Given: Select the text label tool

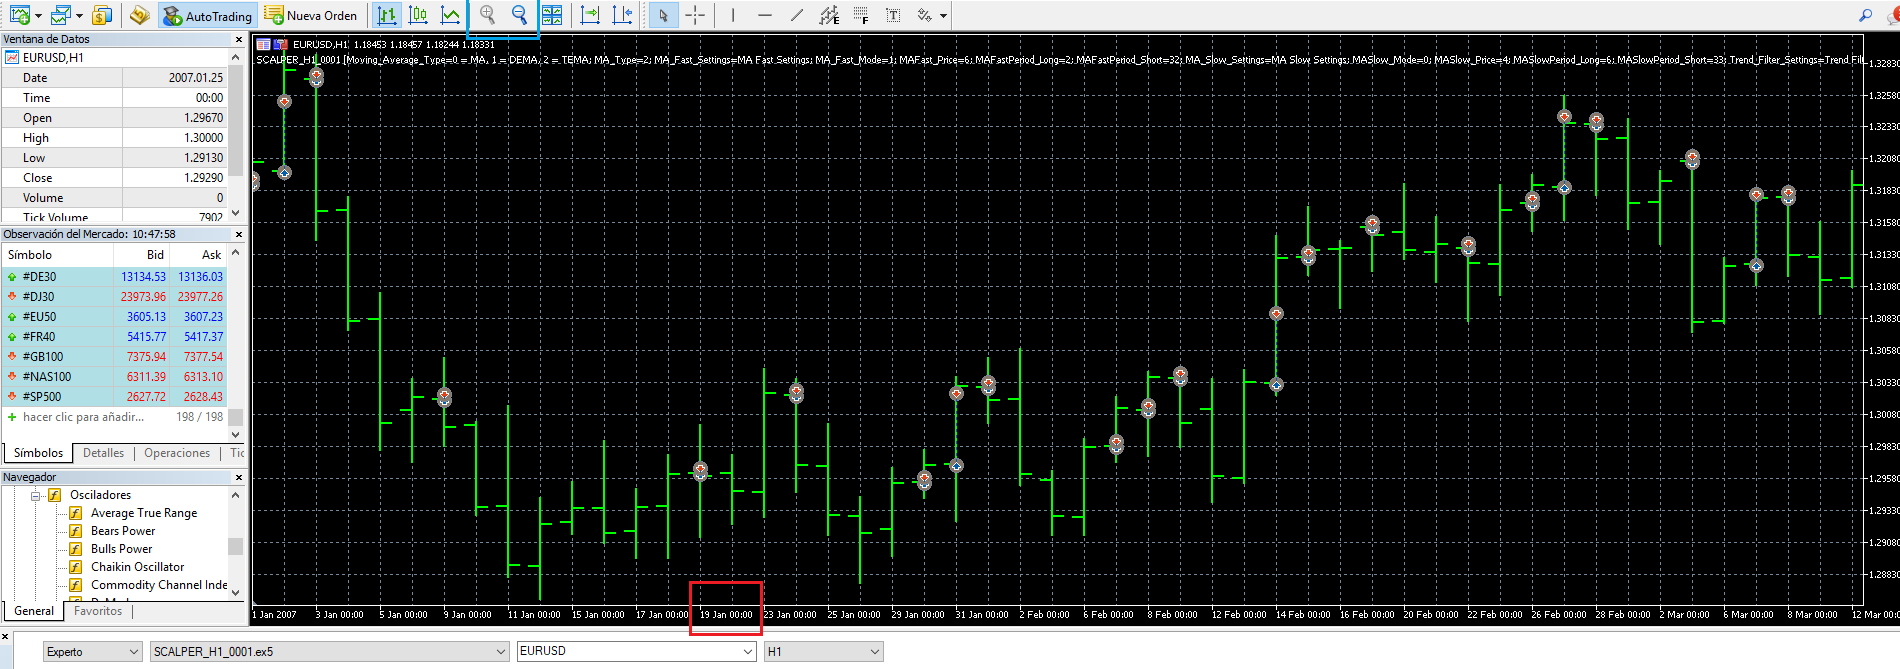Looking at the screenshot, I should click(x=893, y=15).
